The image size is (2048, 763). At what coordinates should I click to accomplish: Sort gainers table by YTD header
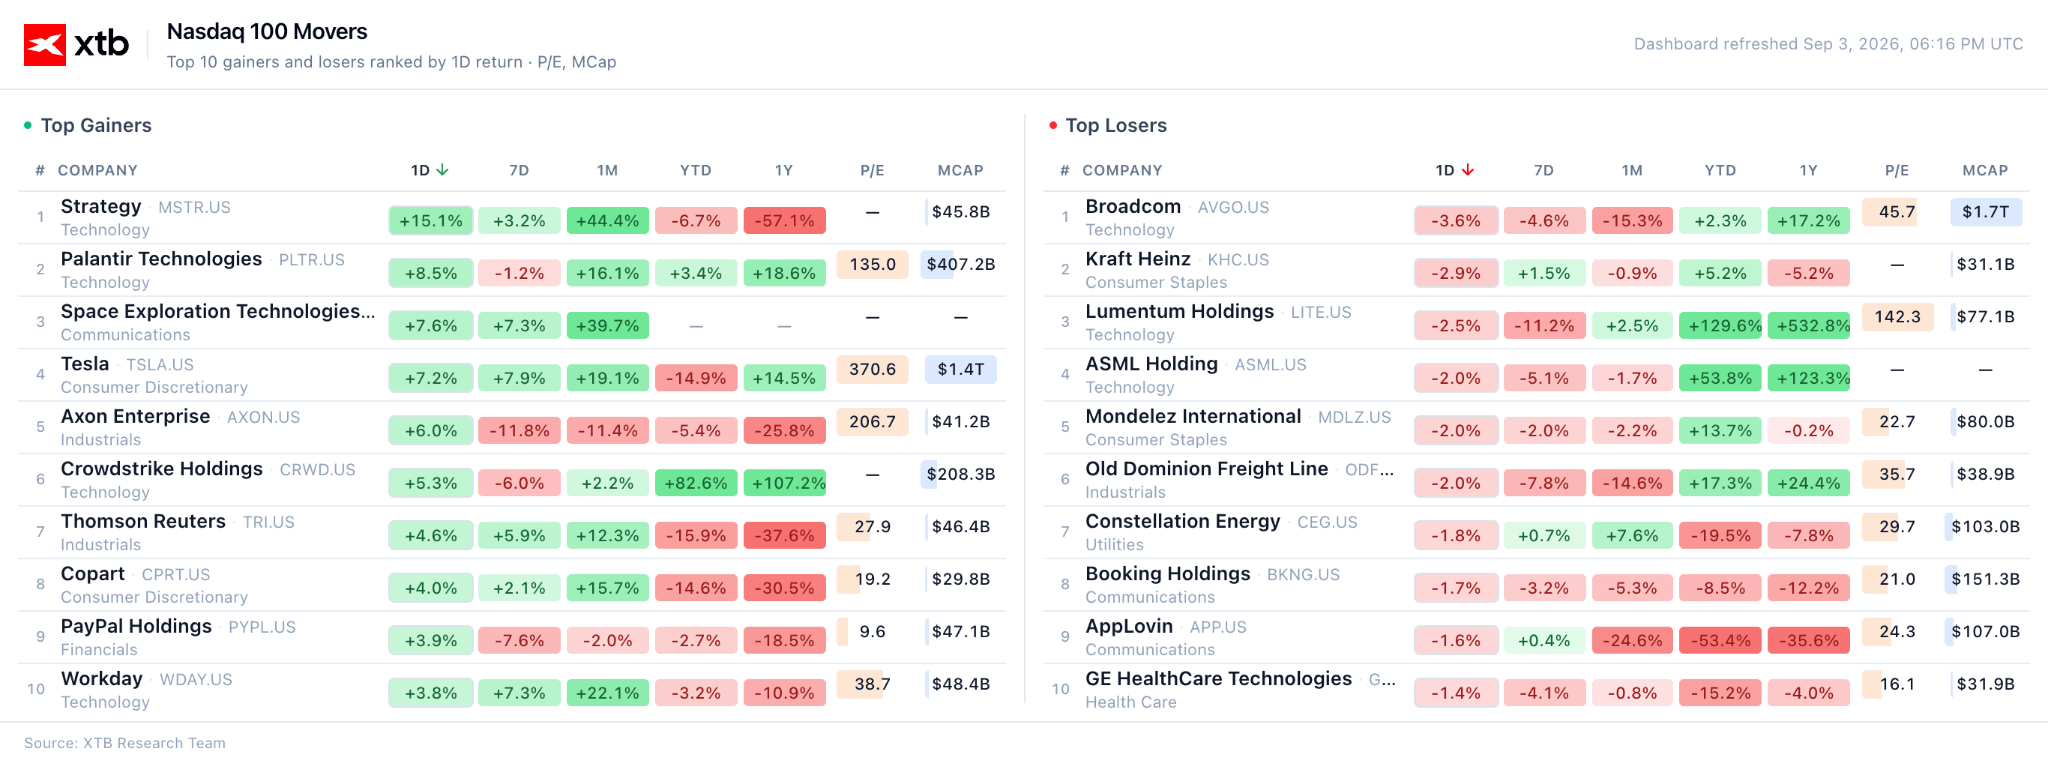coord(696,170)
